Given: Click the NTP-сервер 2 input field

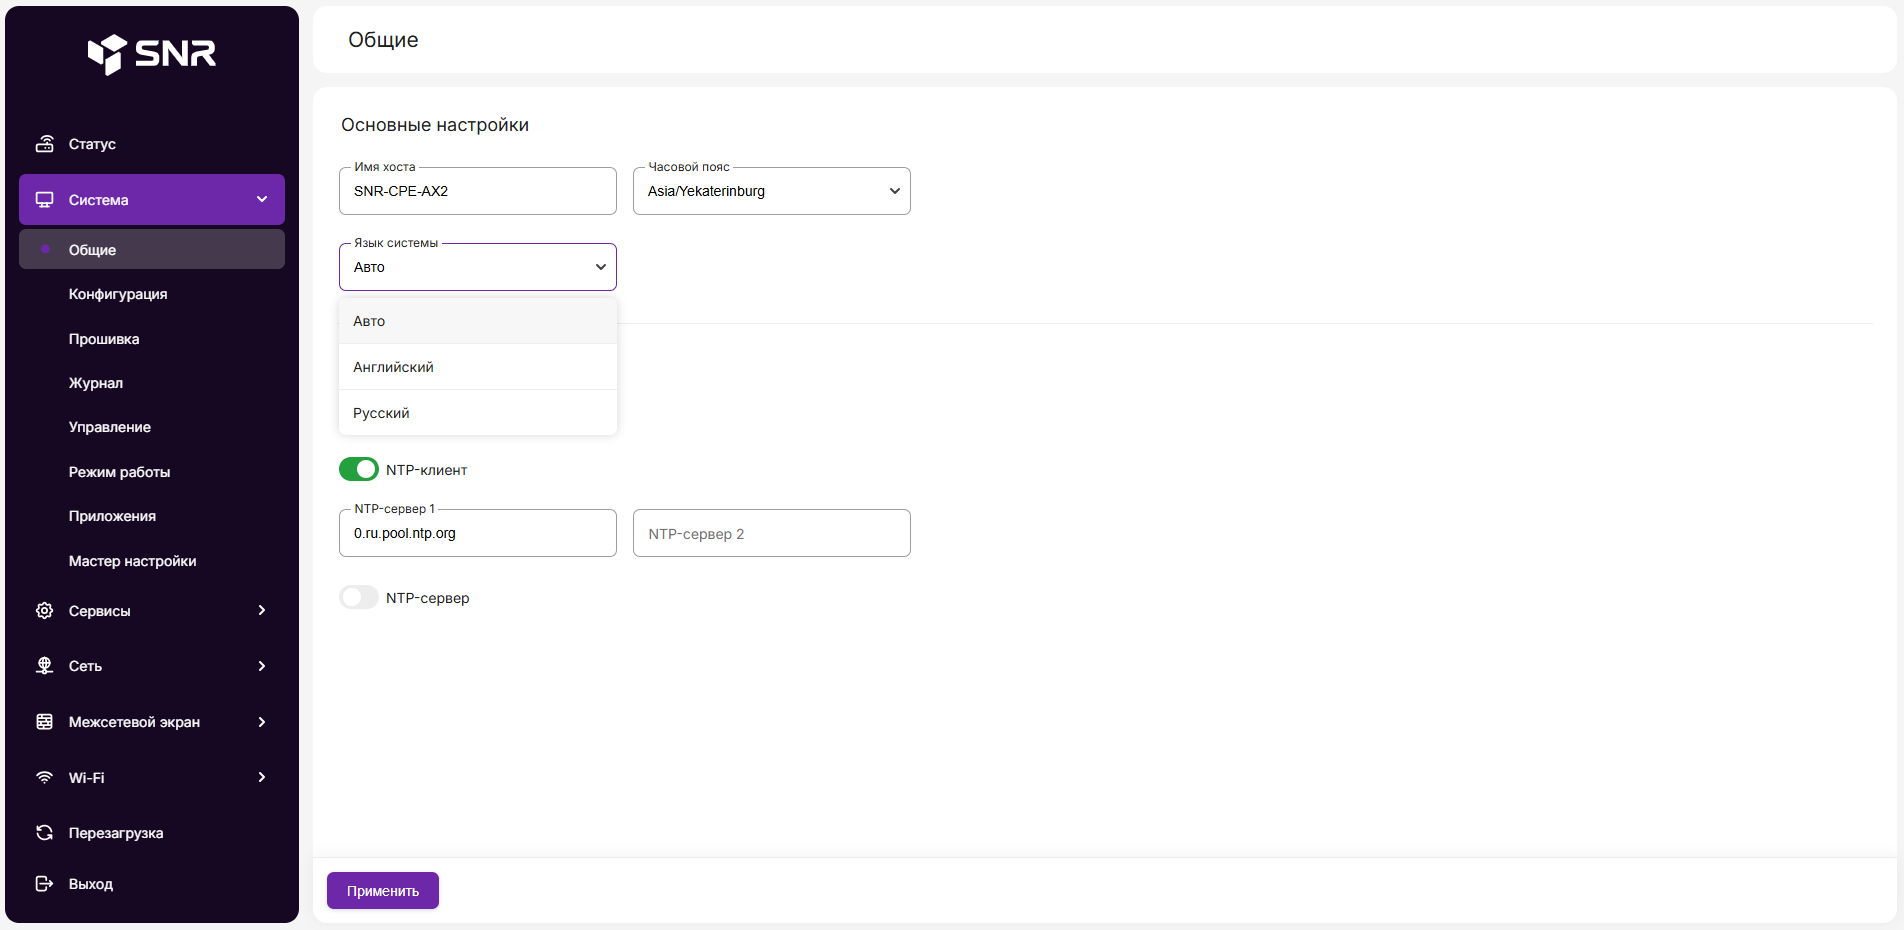Looking at the screenshot, I should pos(771,534).
